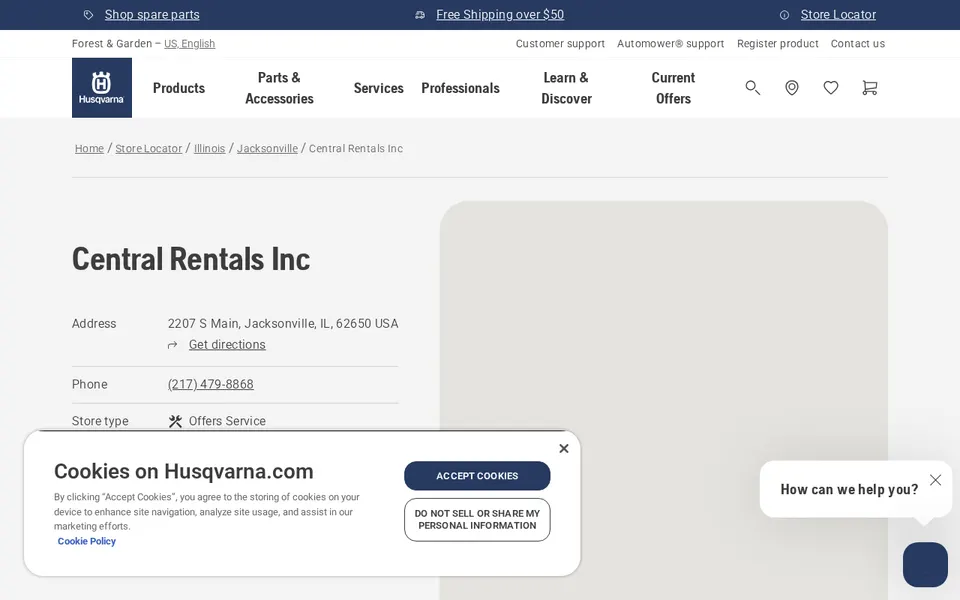Image resolution: width=960 pixels, height=600 pixels.
Task: Open the shopping cart icon
Action: coord(869,88)
